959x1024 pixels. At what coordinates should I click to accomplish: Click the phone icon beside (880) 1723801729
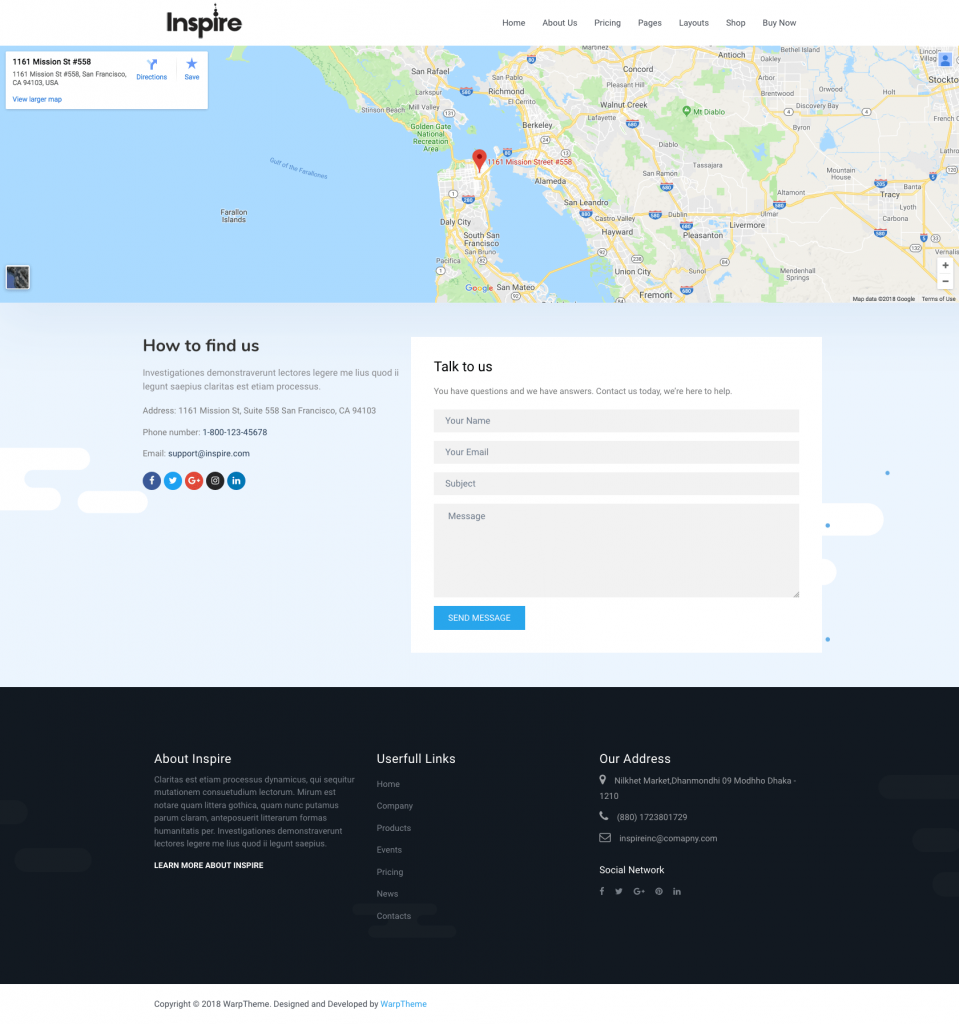click(x=602, y=817)
